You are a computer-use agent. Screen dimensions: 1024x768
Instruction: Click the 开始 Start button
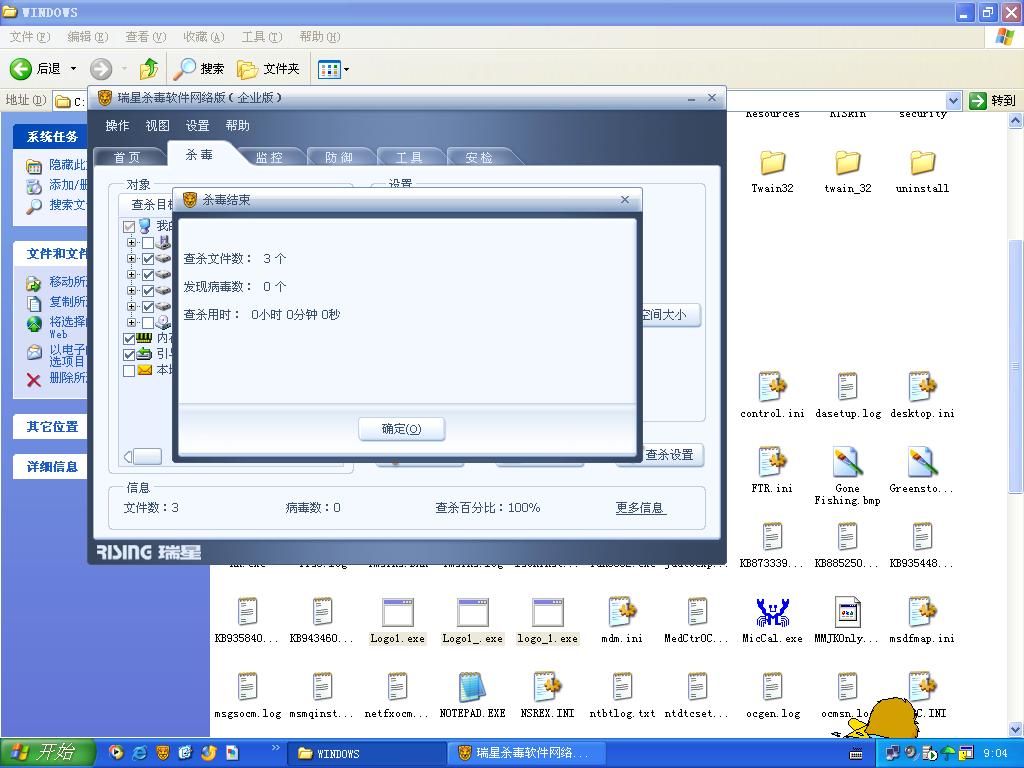click(46, 753)
